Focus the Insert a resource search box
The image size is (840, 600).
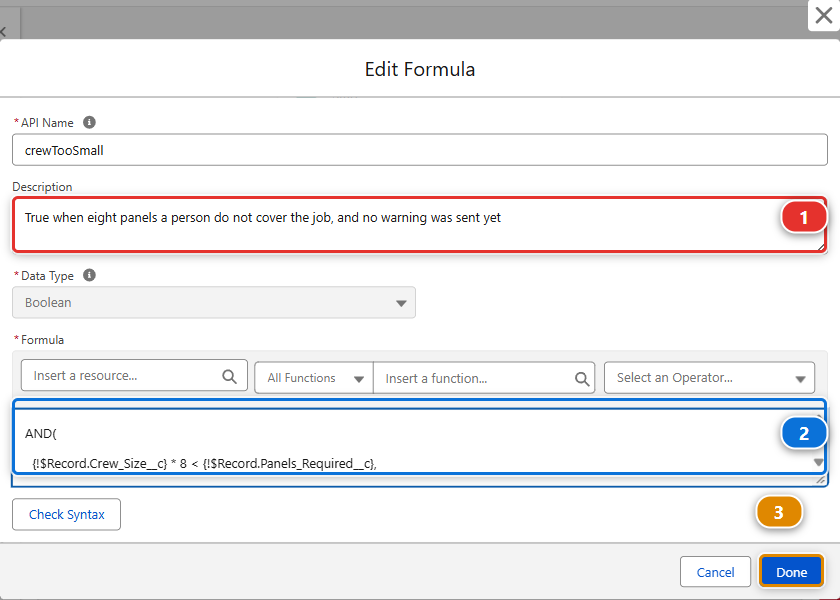[134, 376]
